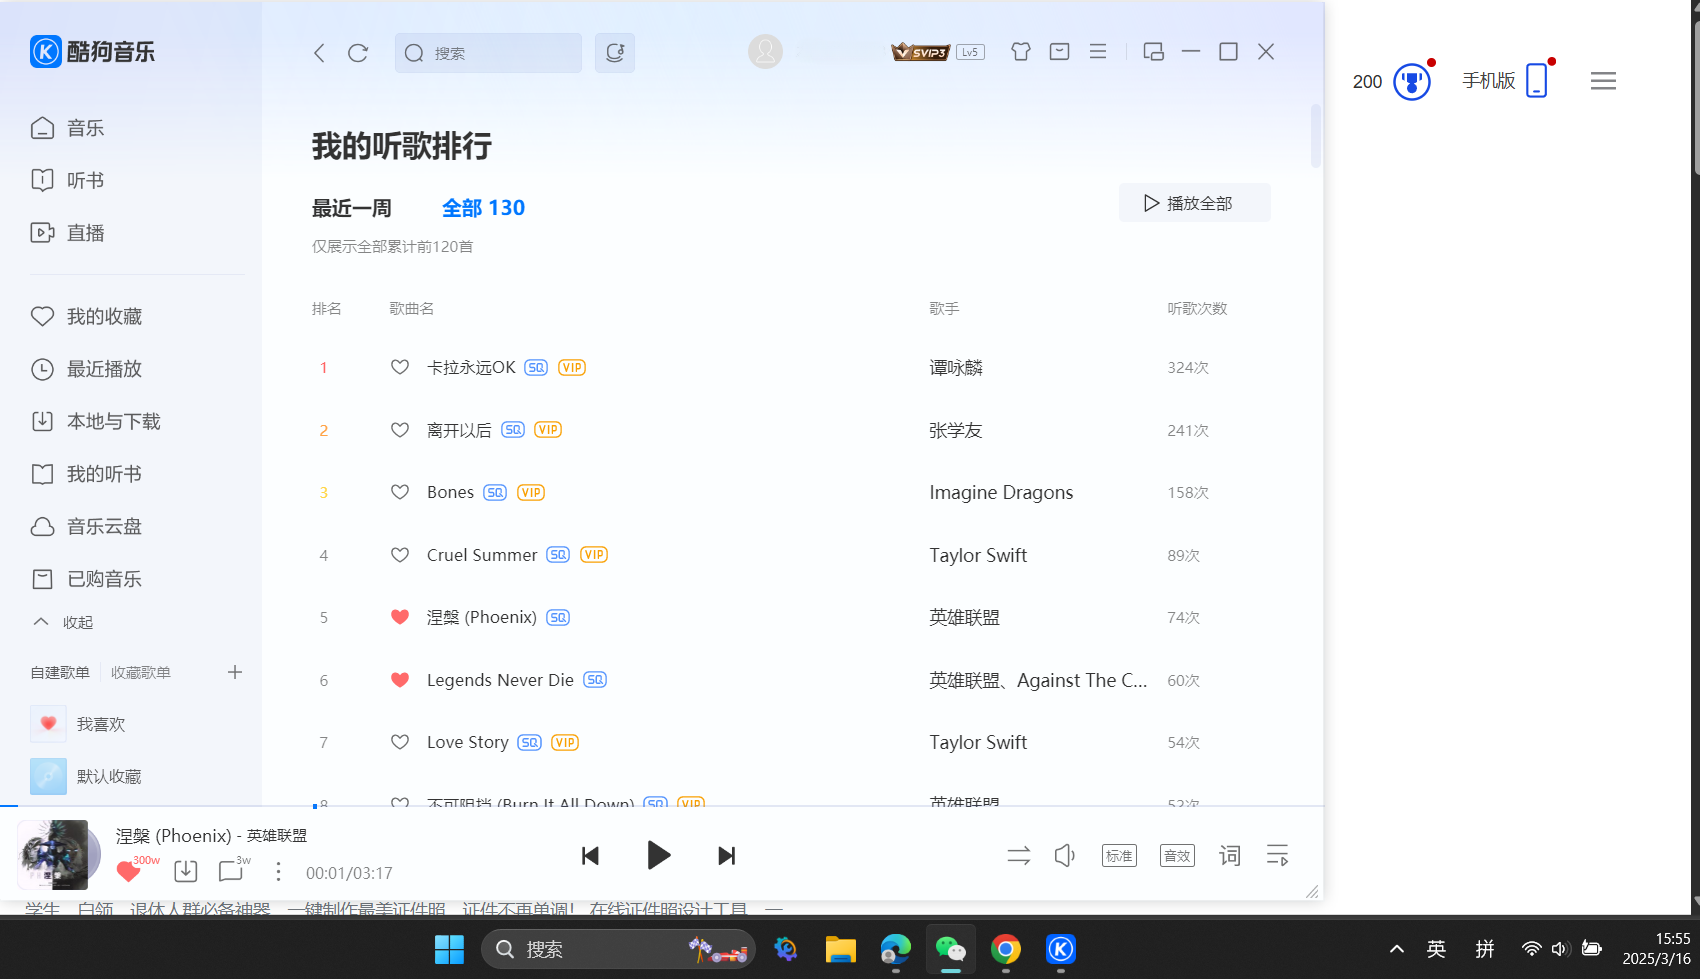Open the download/message dropdown near SVIP badge
This screenshot has height=979, width=1700.
[1059, 51]
